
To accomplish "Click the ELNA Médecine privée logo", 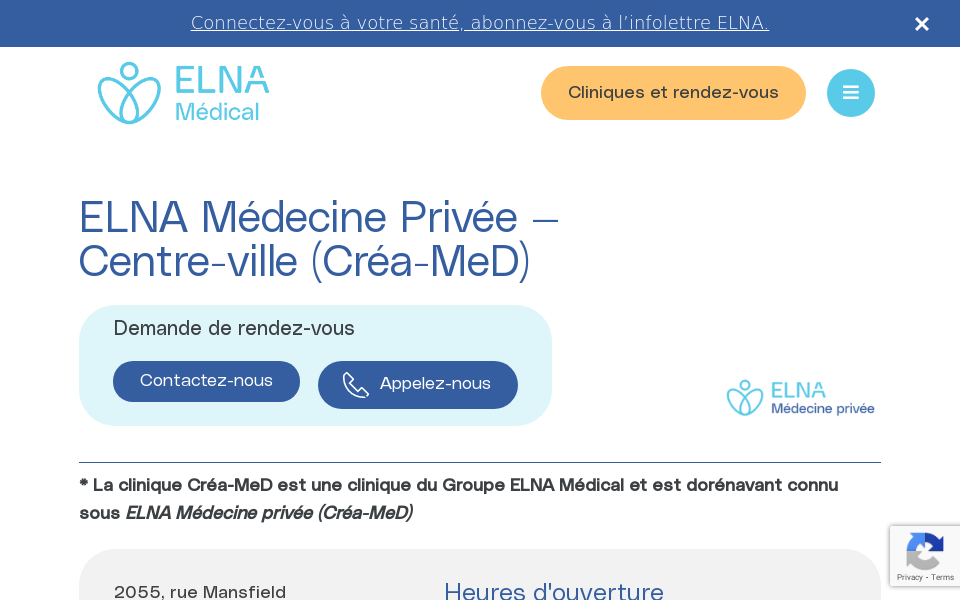I will 800,397.
